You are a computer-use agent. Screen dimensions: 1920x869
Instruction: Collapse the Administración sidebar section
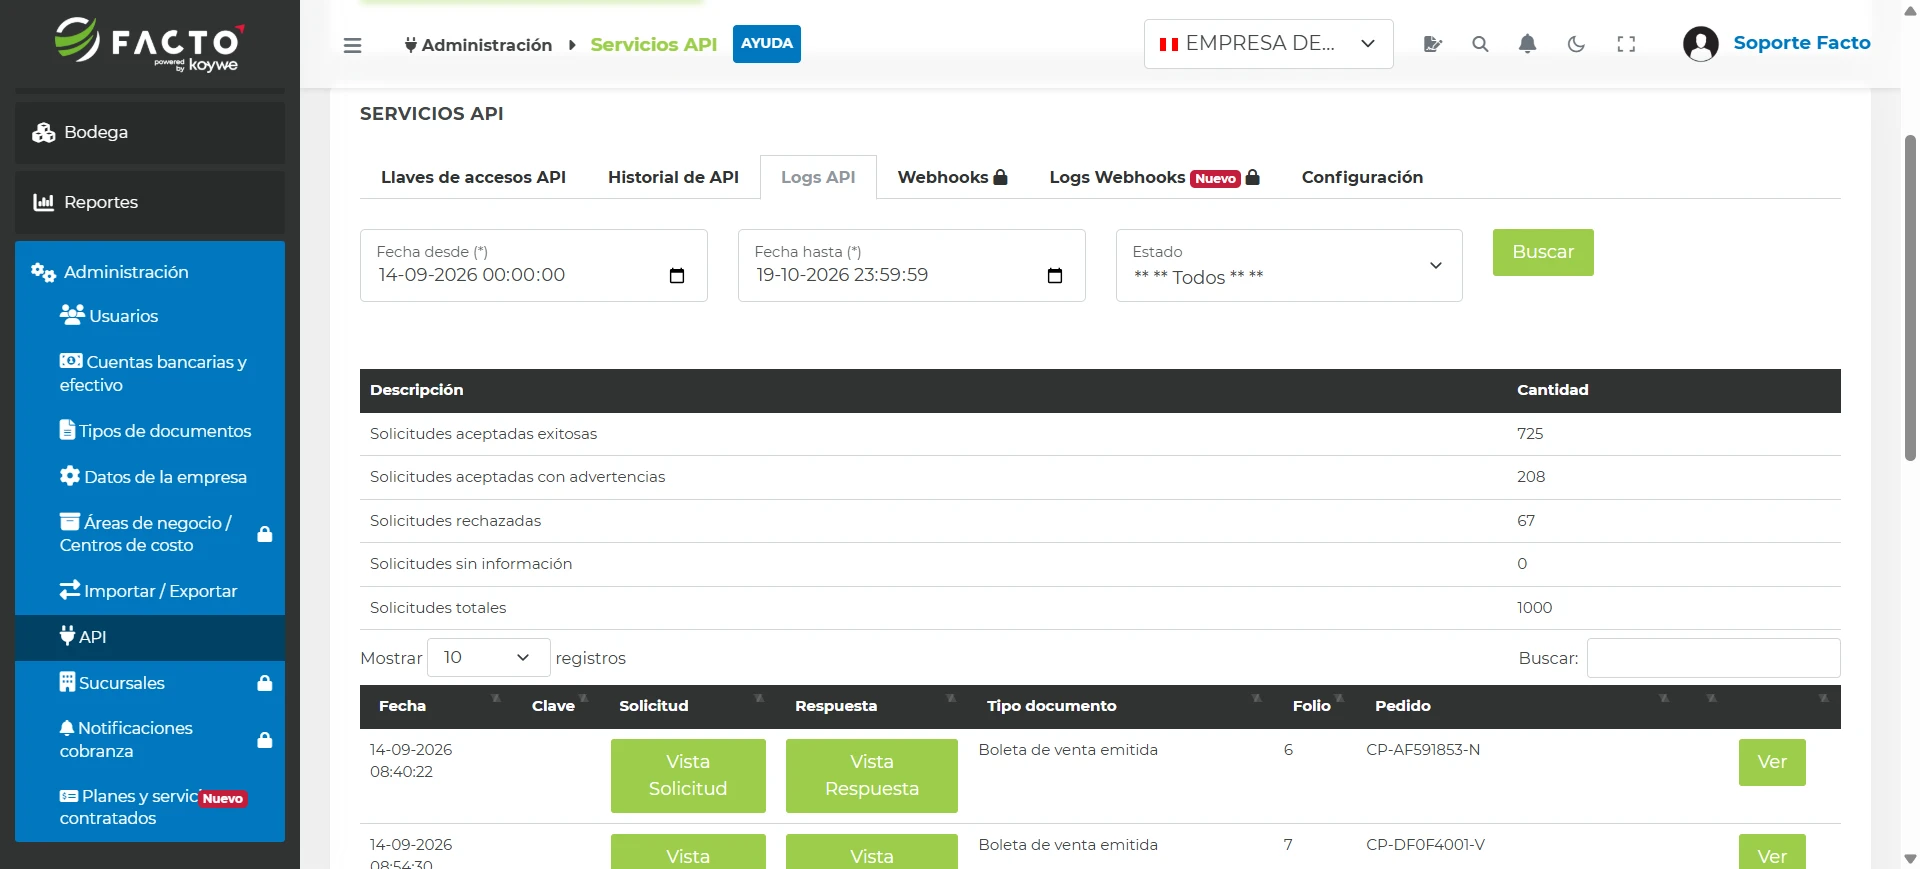(150, 272)
